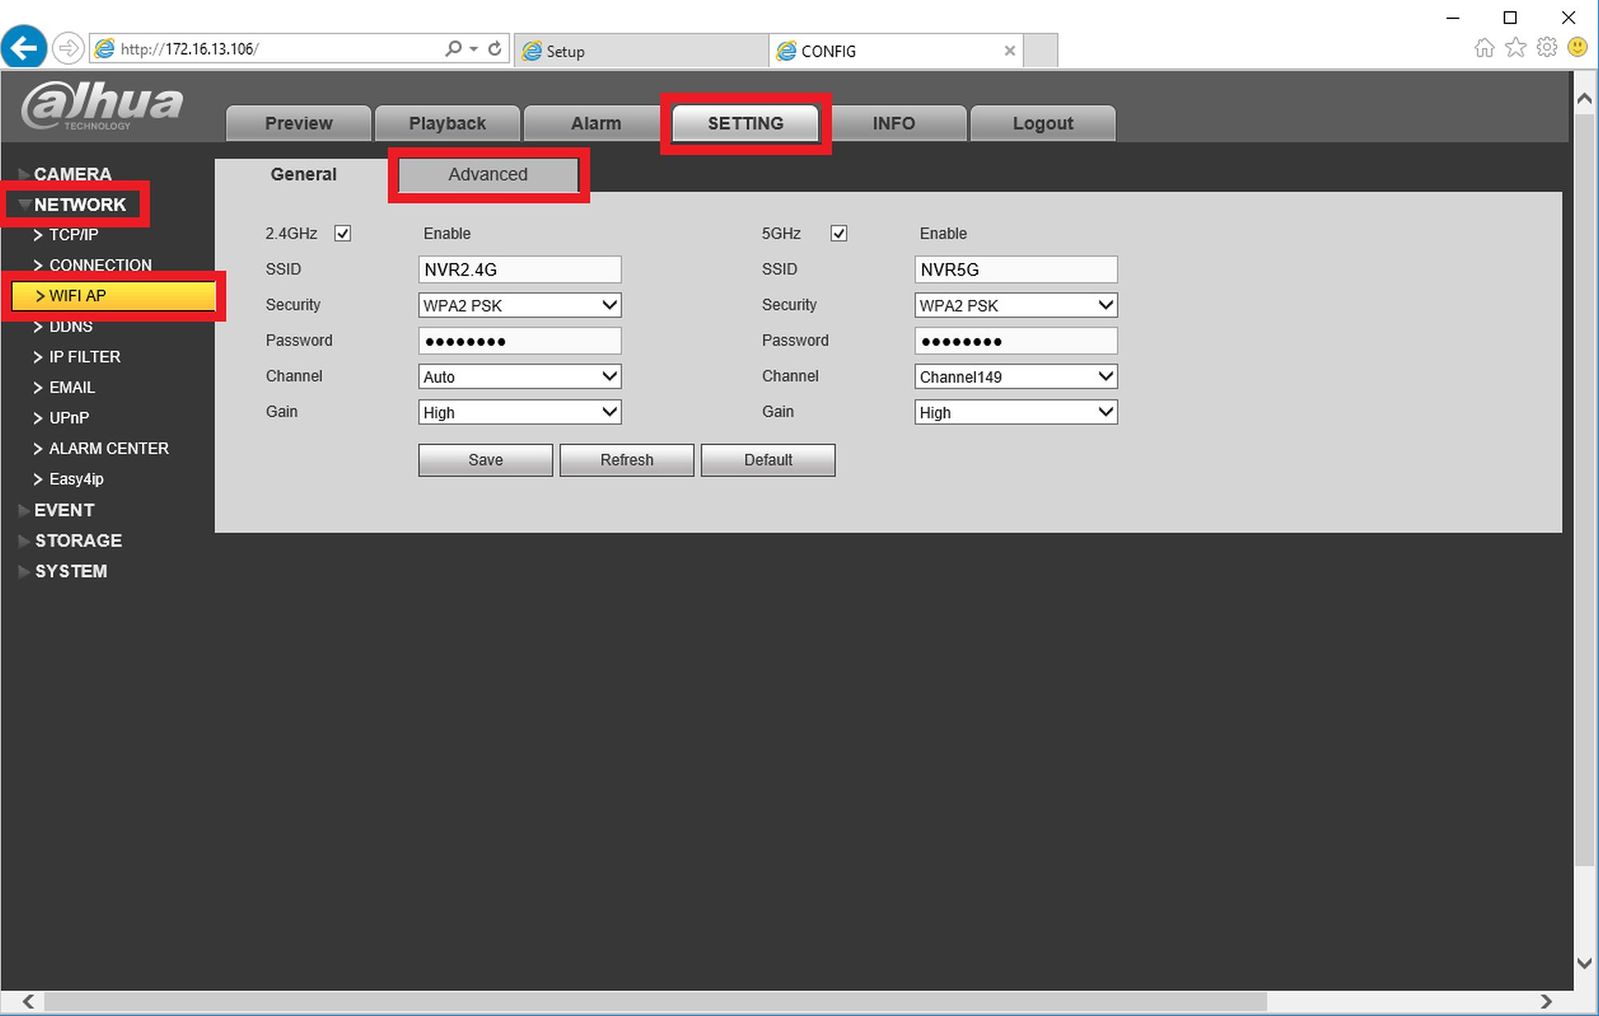The height and width of the screenshot is (1016, 1599).
Task: Uncheck the 5GHz Enable checkbox
Action: 839,233
